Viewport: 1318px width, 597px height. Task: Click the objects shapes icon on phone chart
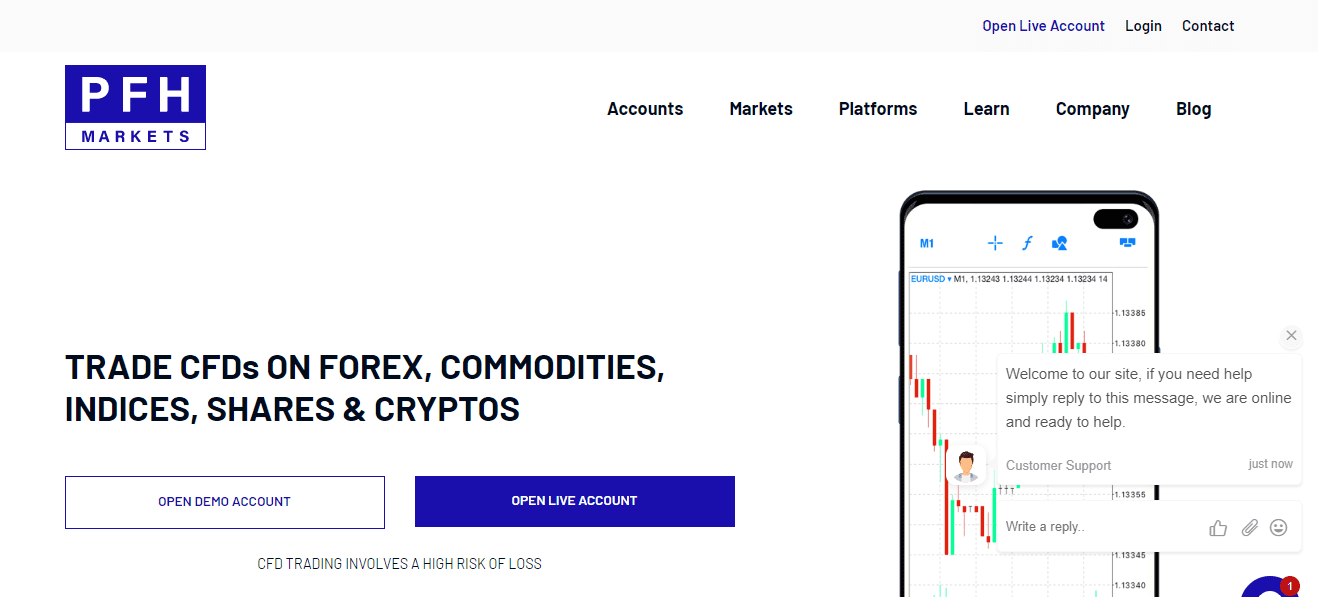[1060, 243]
